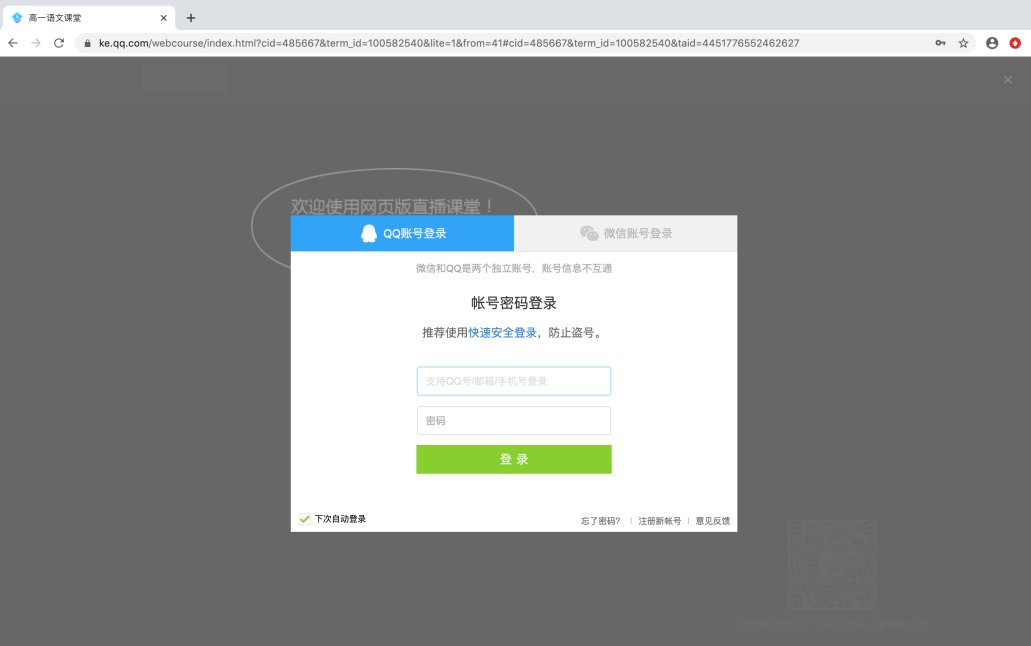Click the browser forward arrow
The width and height of the screenshot is (1031, 646).
(x=36, y=43)
